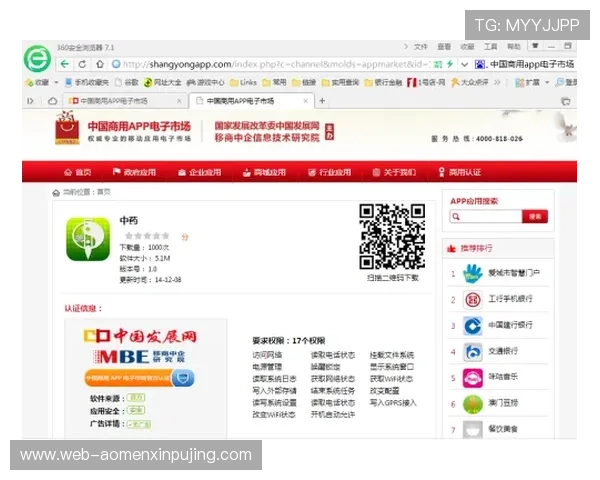600x480 pixels.
Task: Open the 收藏 browser menu
Action: (x=467, y=47)
